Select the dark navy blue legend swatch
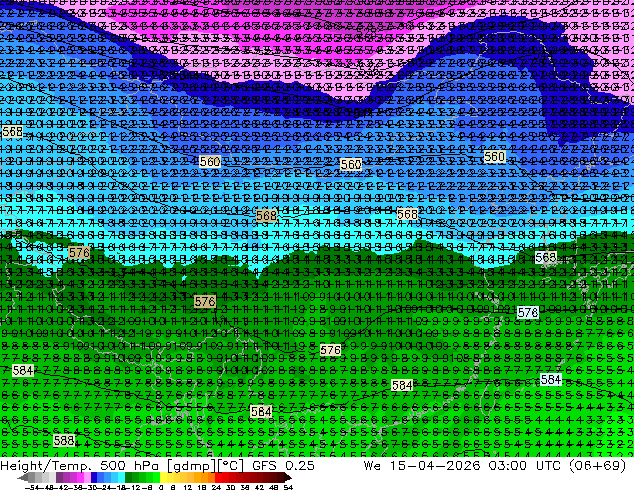This screenshot has width=634, height=490. [x=94, y=478]
